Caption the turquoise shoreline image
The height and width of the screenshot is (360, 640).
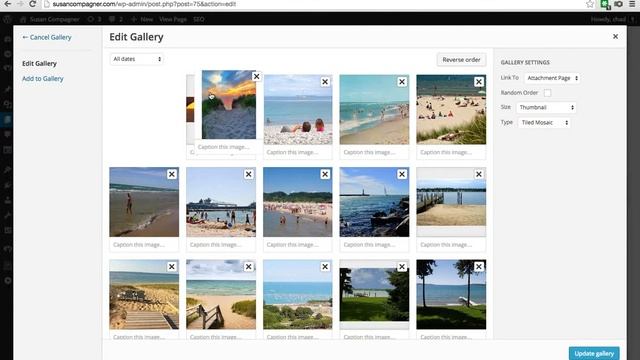(374, 152)
